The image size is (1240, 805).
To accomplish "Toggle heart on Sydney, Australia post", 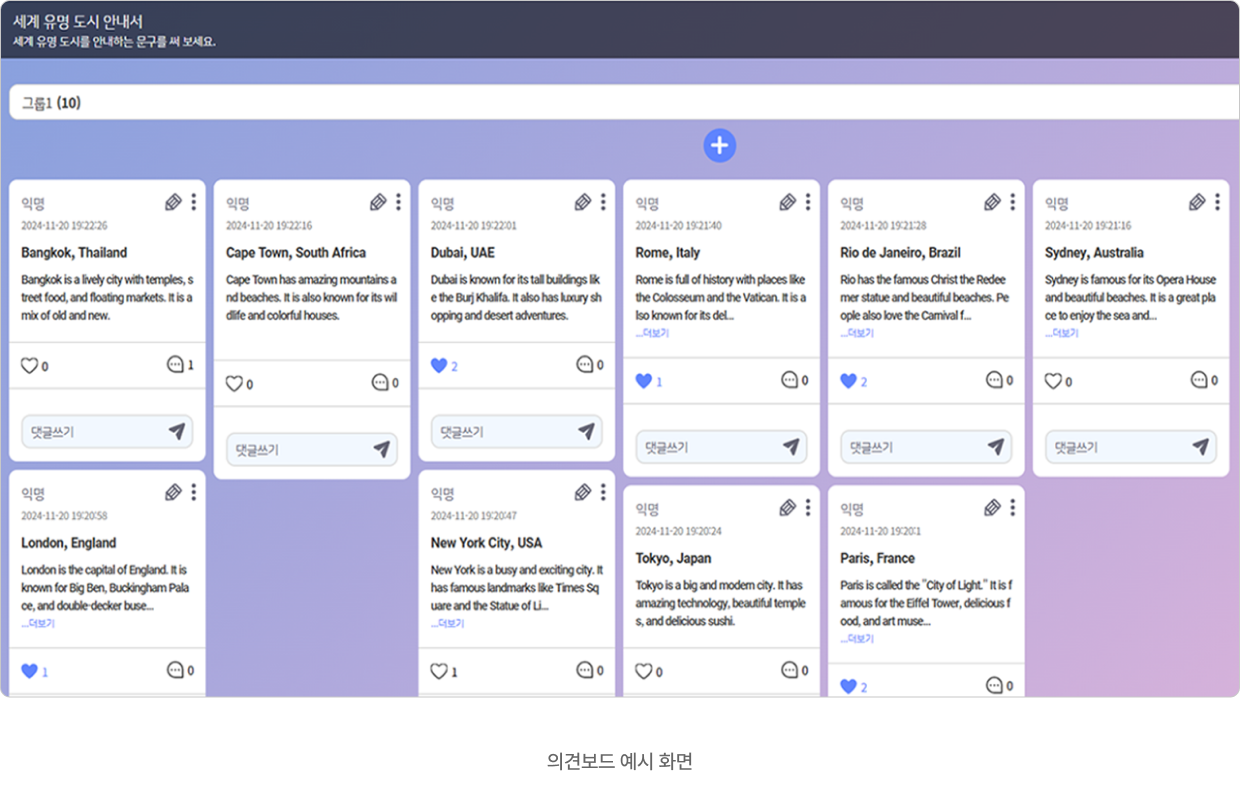I will 1053,381.
